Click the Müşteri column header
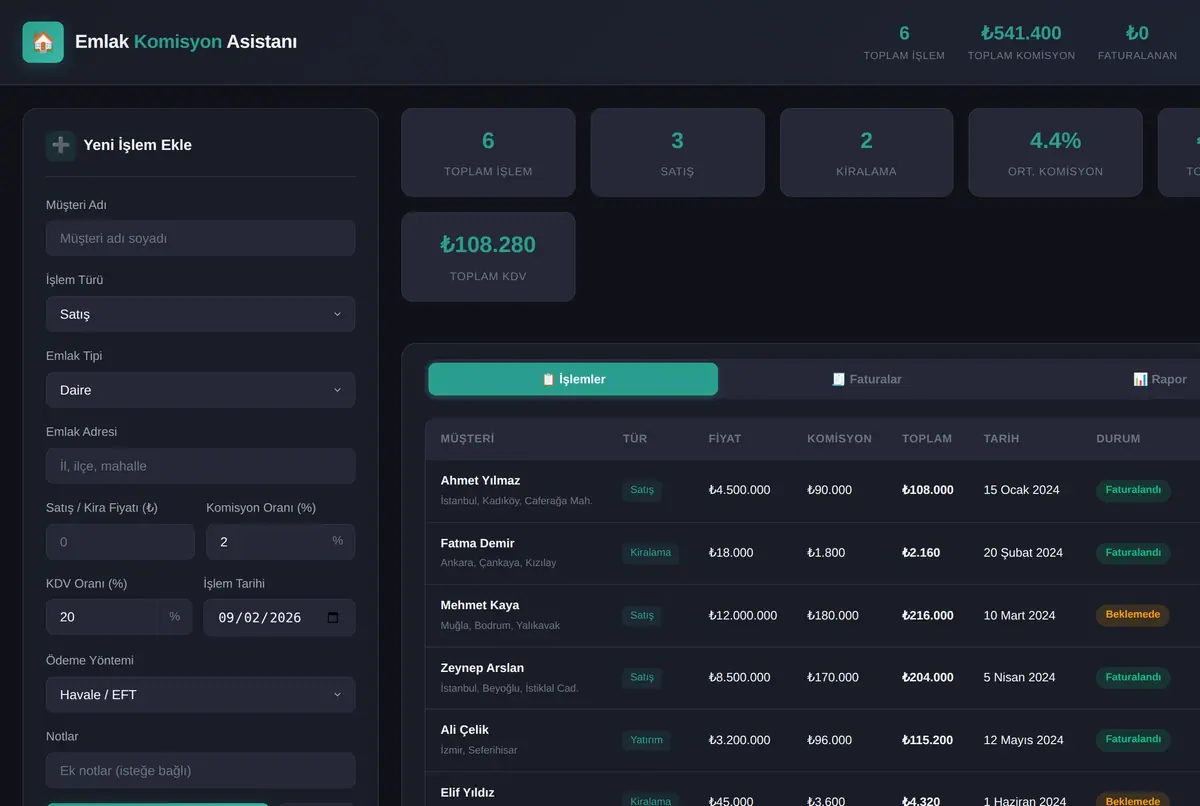This screenshot has height=806, width=1200. 468,439
